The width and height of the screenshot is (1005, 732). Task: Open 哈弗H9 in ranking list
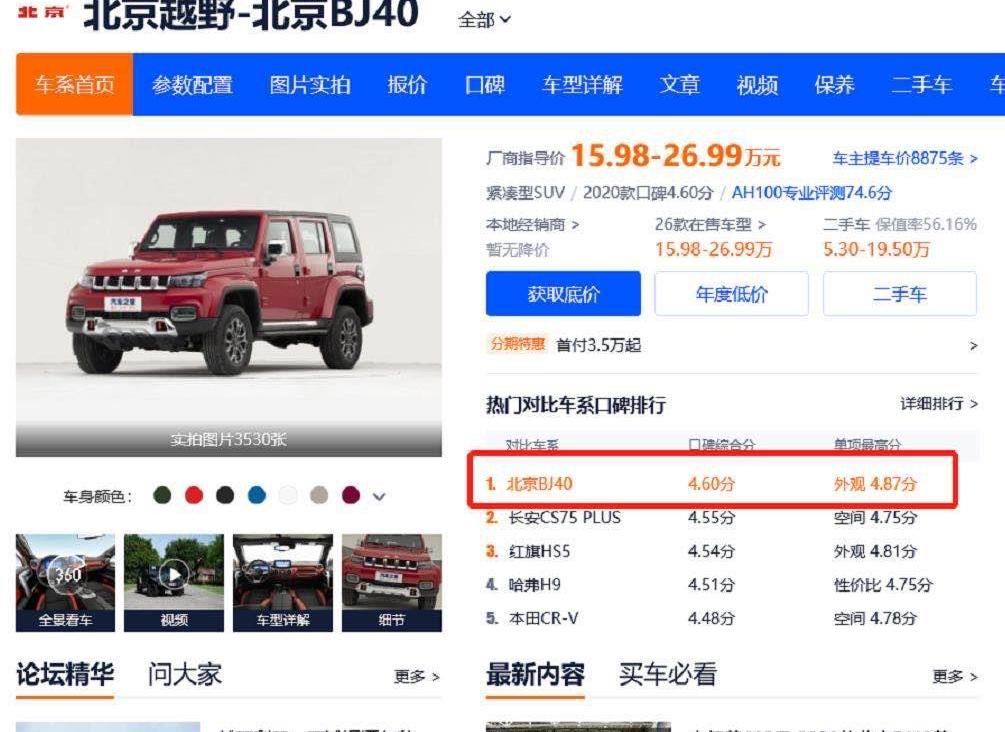(535, 585)
